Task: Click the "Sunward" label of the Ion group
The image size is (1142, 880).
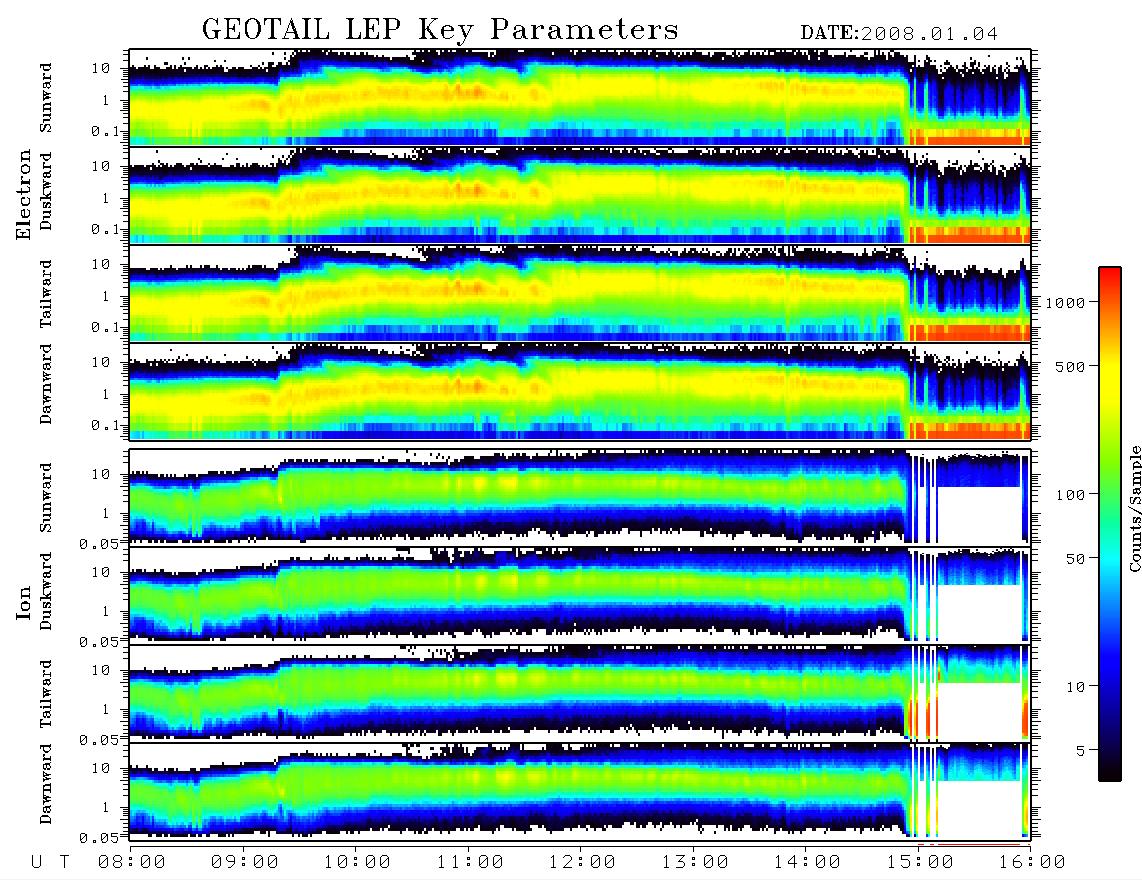Action: tap(46, 497)
